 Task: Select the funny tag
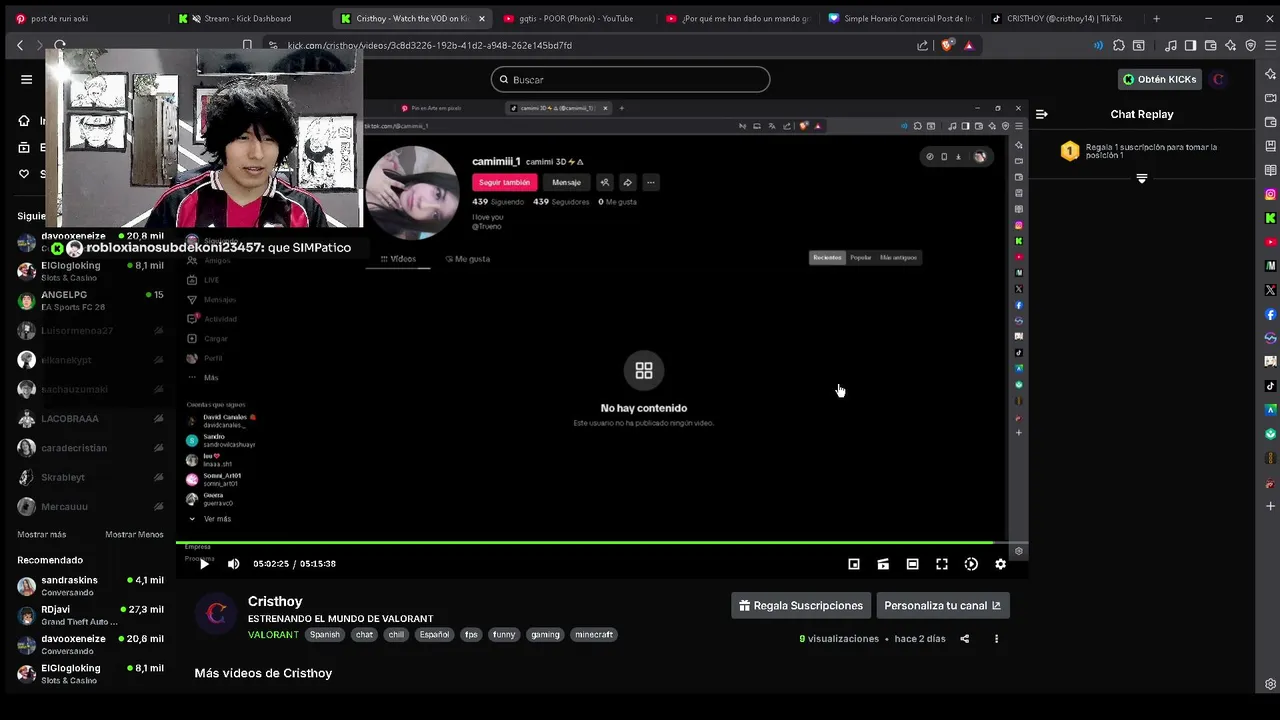[504, 635]
